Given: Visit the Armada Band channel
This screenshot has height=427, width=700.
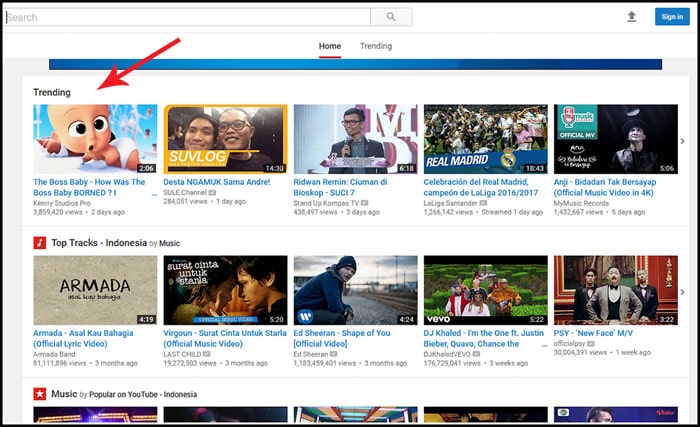Looking at the screenshot, I should coord(54,354).
